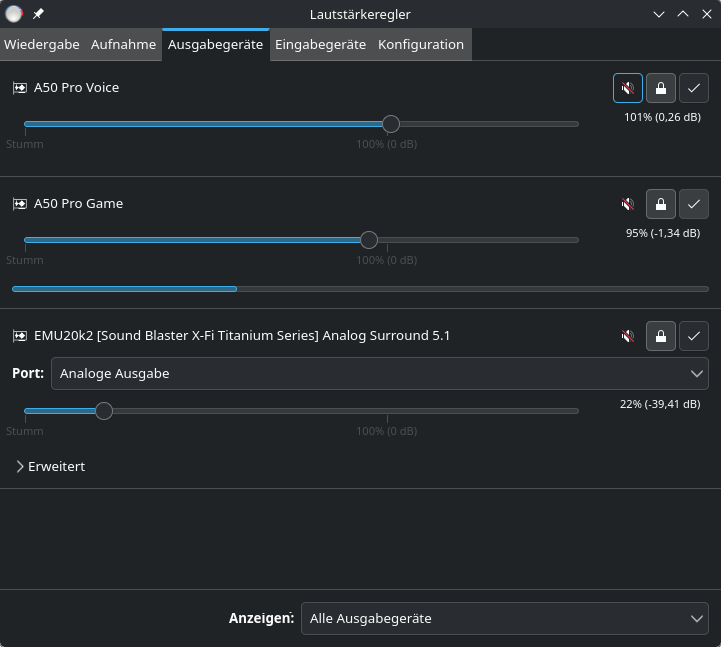721x647 pixels.
Task: Maximize the Lautstärkeregler window
Action: point(683,14)
